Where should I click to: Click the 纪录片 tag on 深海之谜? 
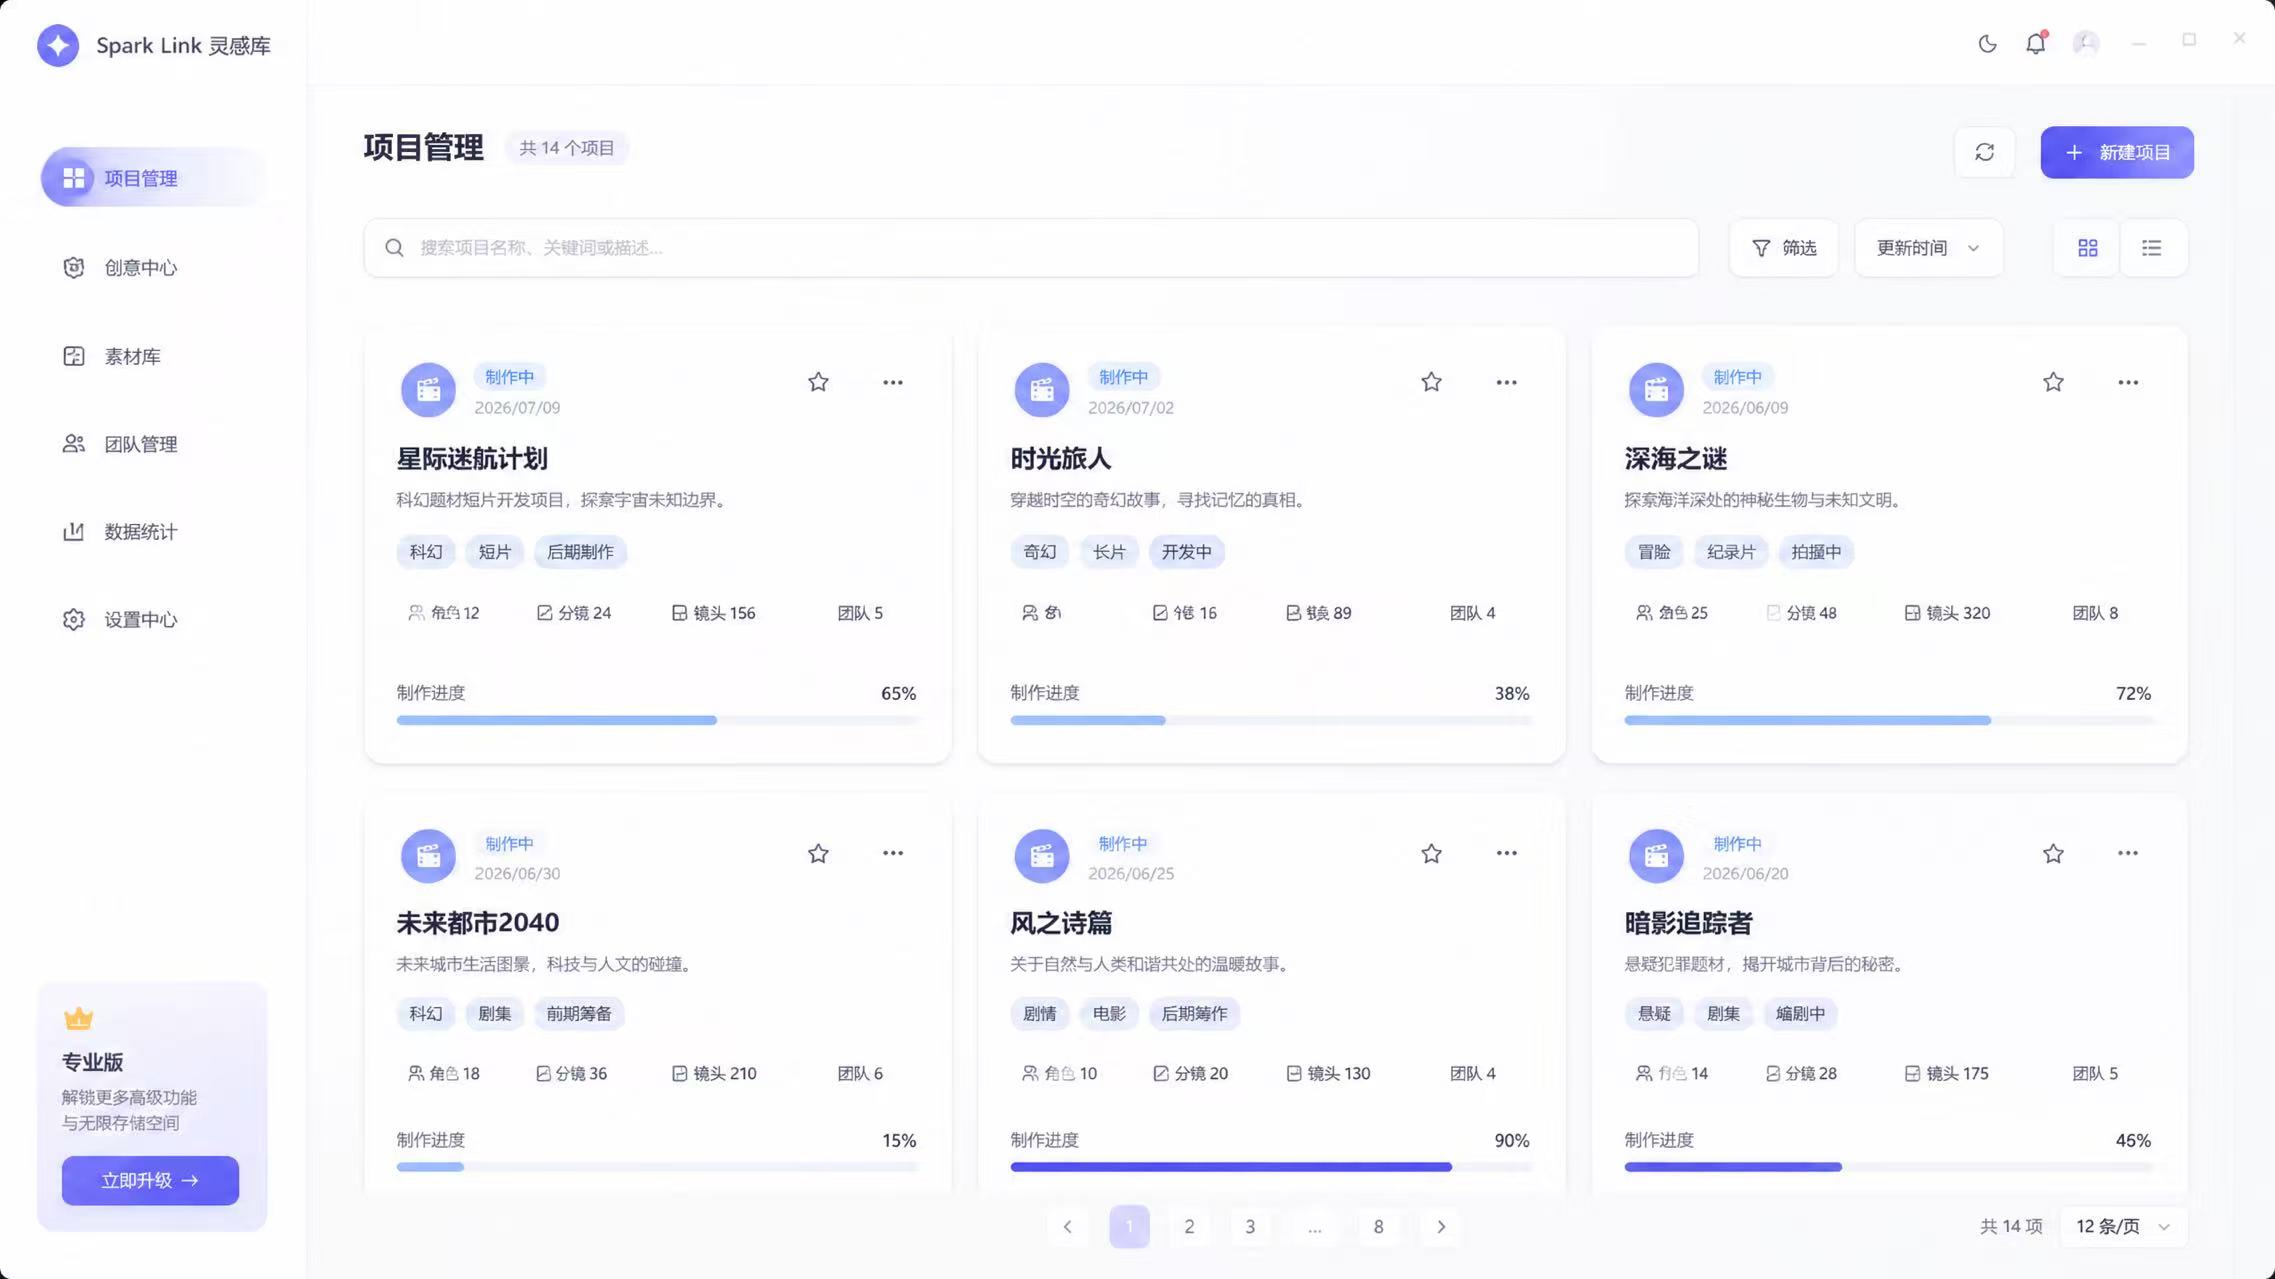[x=1731, y=552]
